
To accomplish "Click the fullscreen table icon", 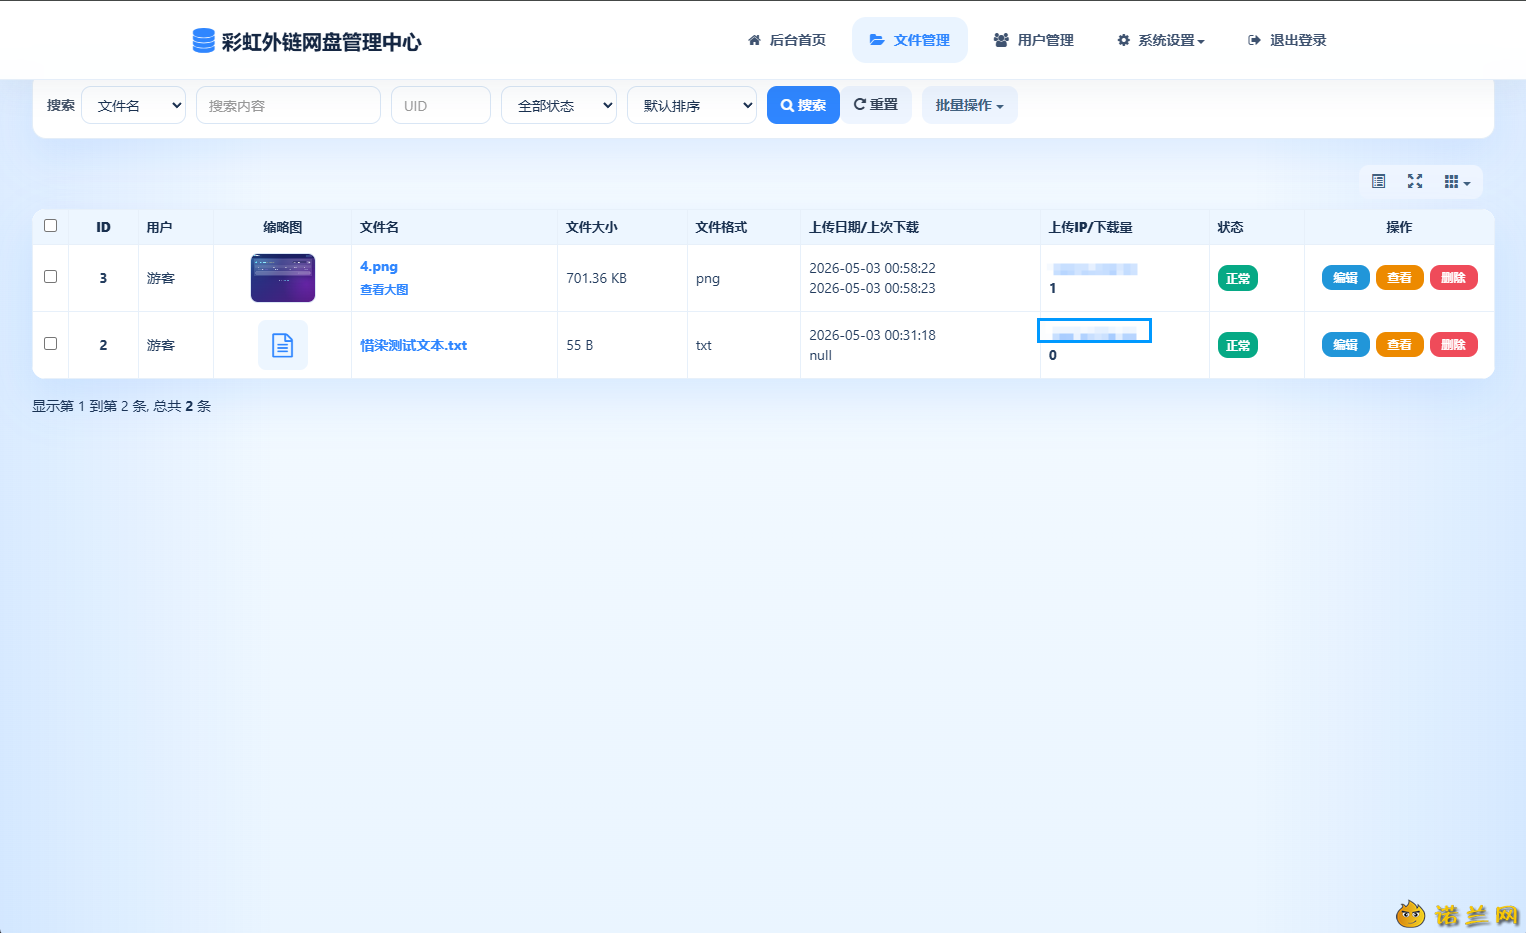I will tap(1415, 181).
